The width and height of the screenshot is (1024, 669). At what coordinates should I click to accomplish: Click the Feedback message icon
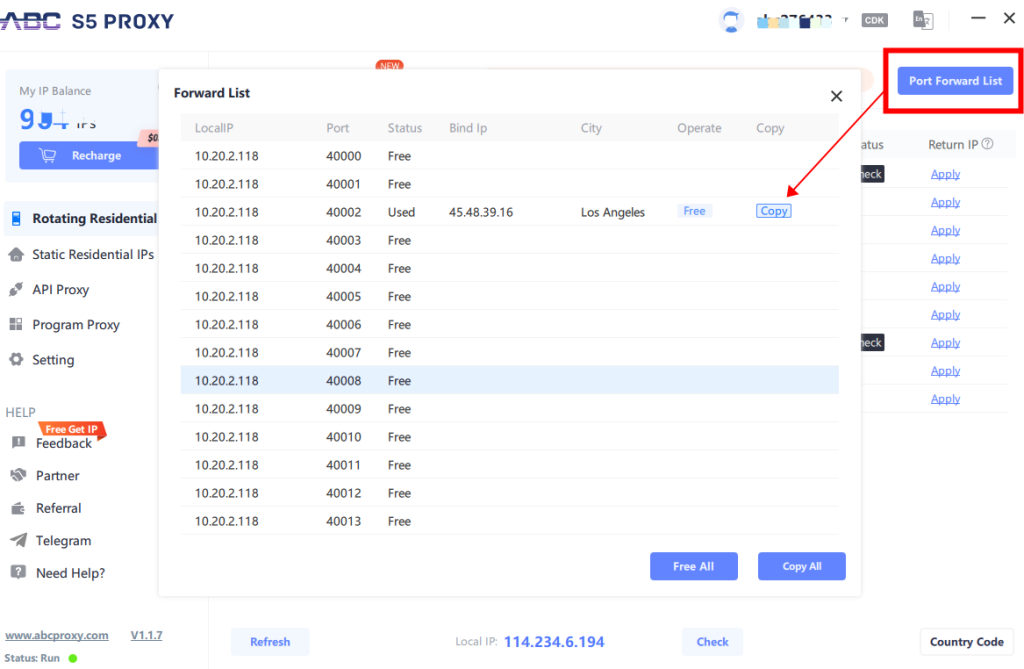[18, 442]
